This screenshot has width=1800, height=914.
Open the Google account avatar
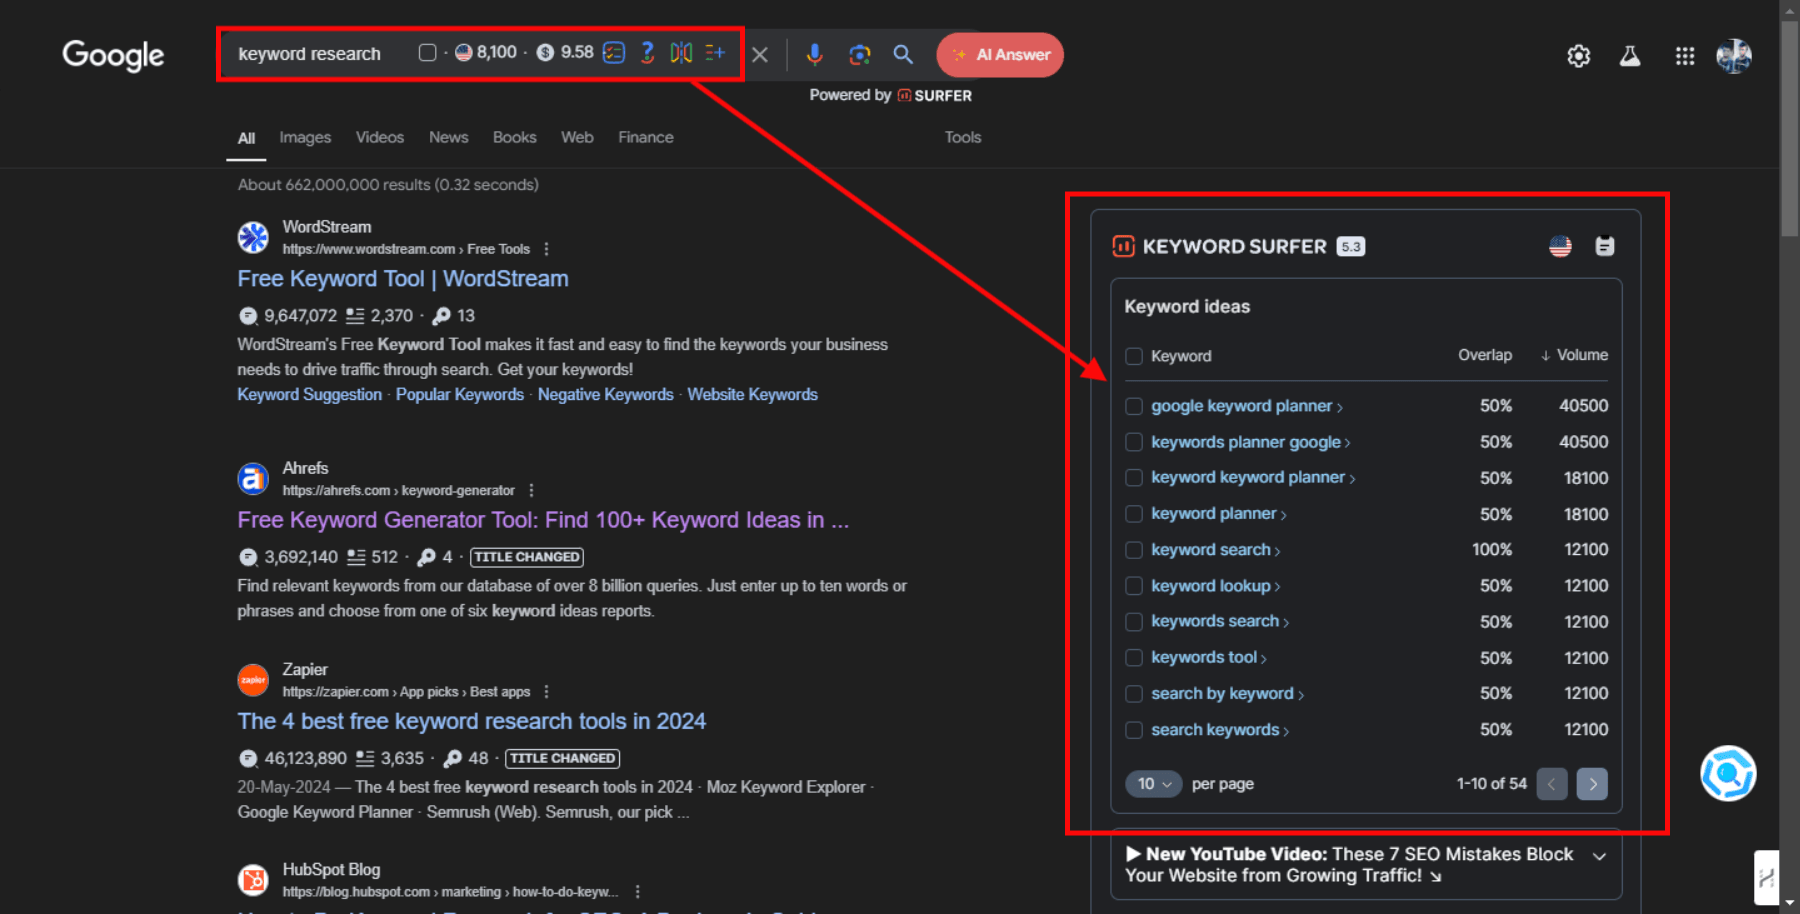[x=1734, y=56]
